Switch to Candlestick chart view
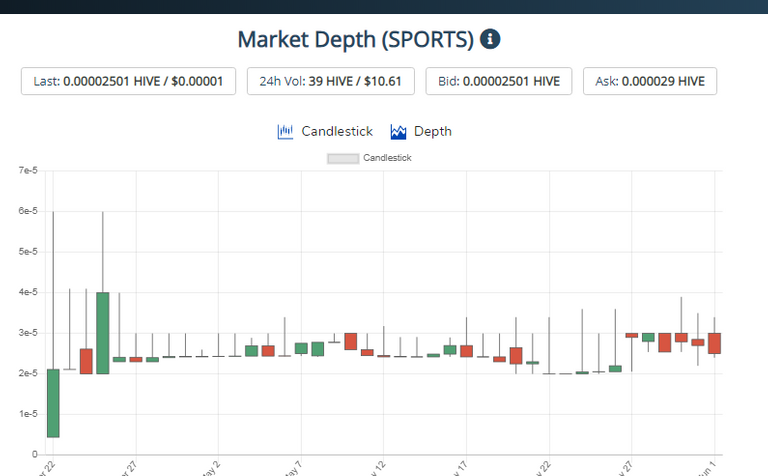 [x=337, y=132]
